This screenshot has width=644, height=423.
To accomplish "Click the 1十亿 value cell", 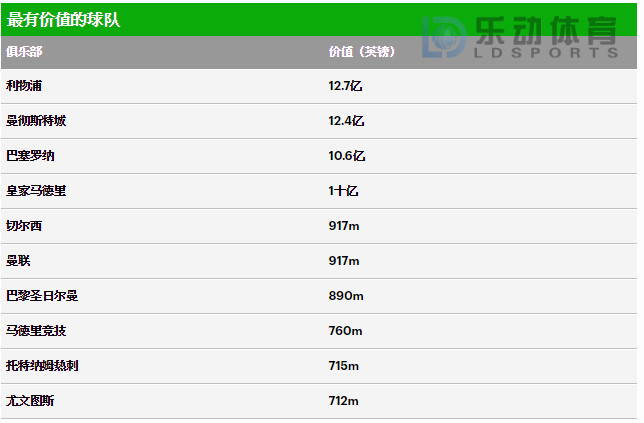I will (x=343, y=191).
